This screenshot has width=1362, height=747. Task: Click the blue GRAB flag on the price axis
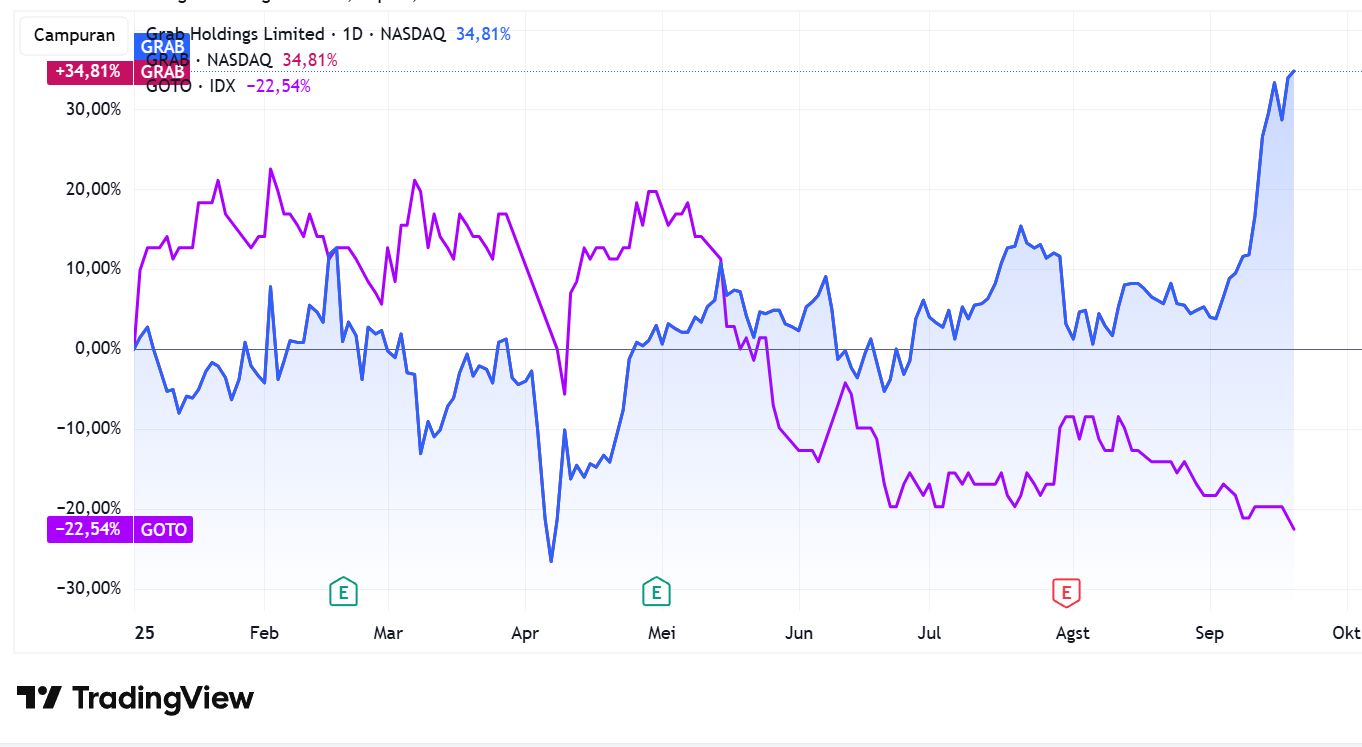coord(160,46)
